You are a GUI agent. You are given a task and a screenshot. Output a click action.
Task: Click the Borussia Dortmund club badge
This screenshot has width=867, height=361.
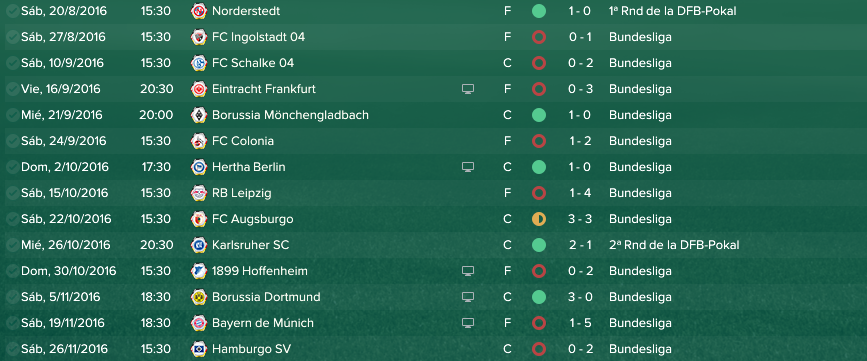click(199, 297)
